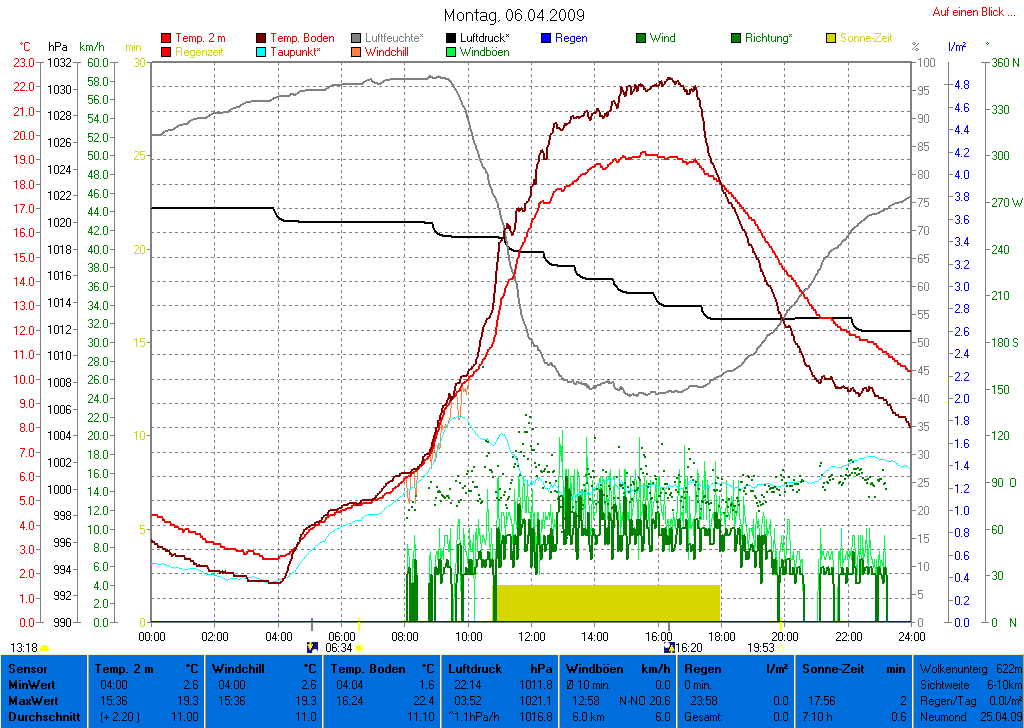Click the yellow sunshine duration bar in chart

pos(607,602)
